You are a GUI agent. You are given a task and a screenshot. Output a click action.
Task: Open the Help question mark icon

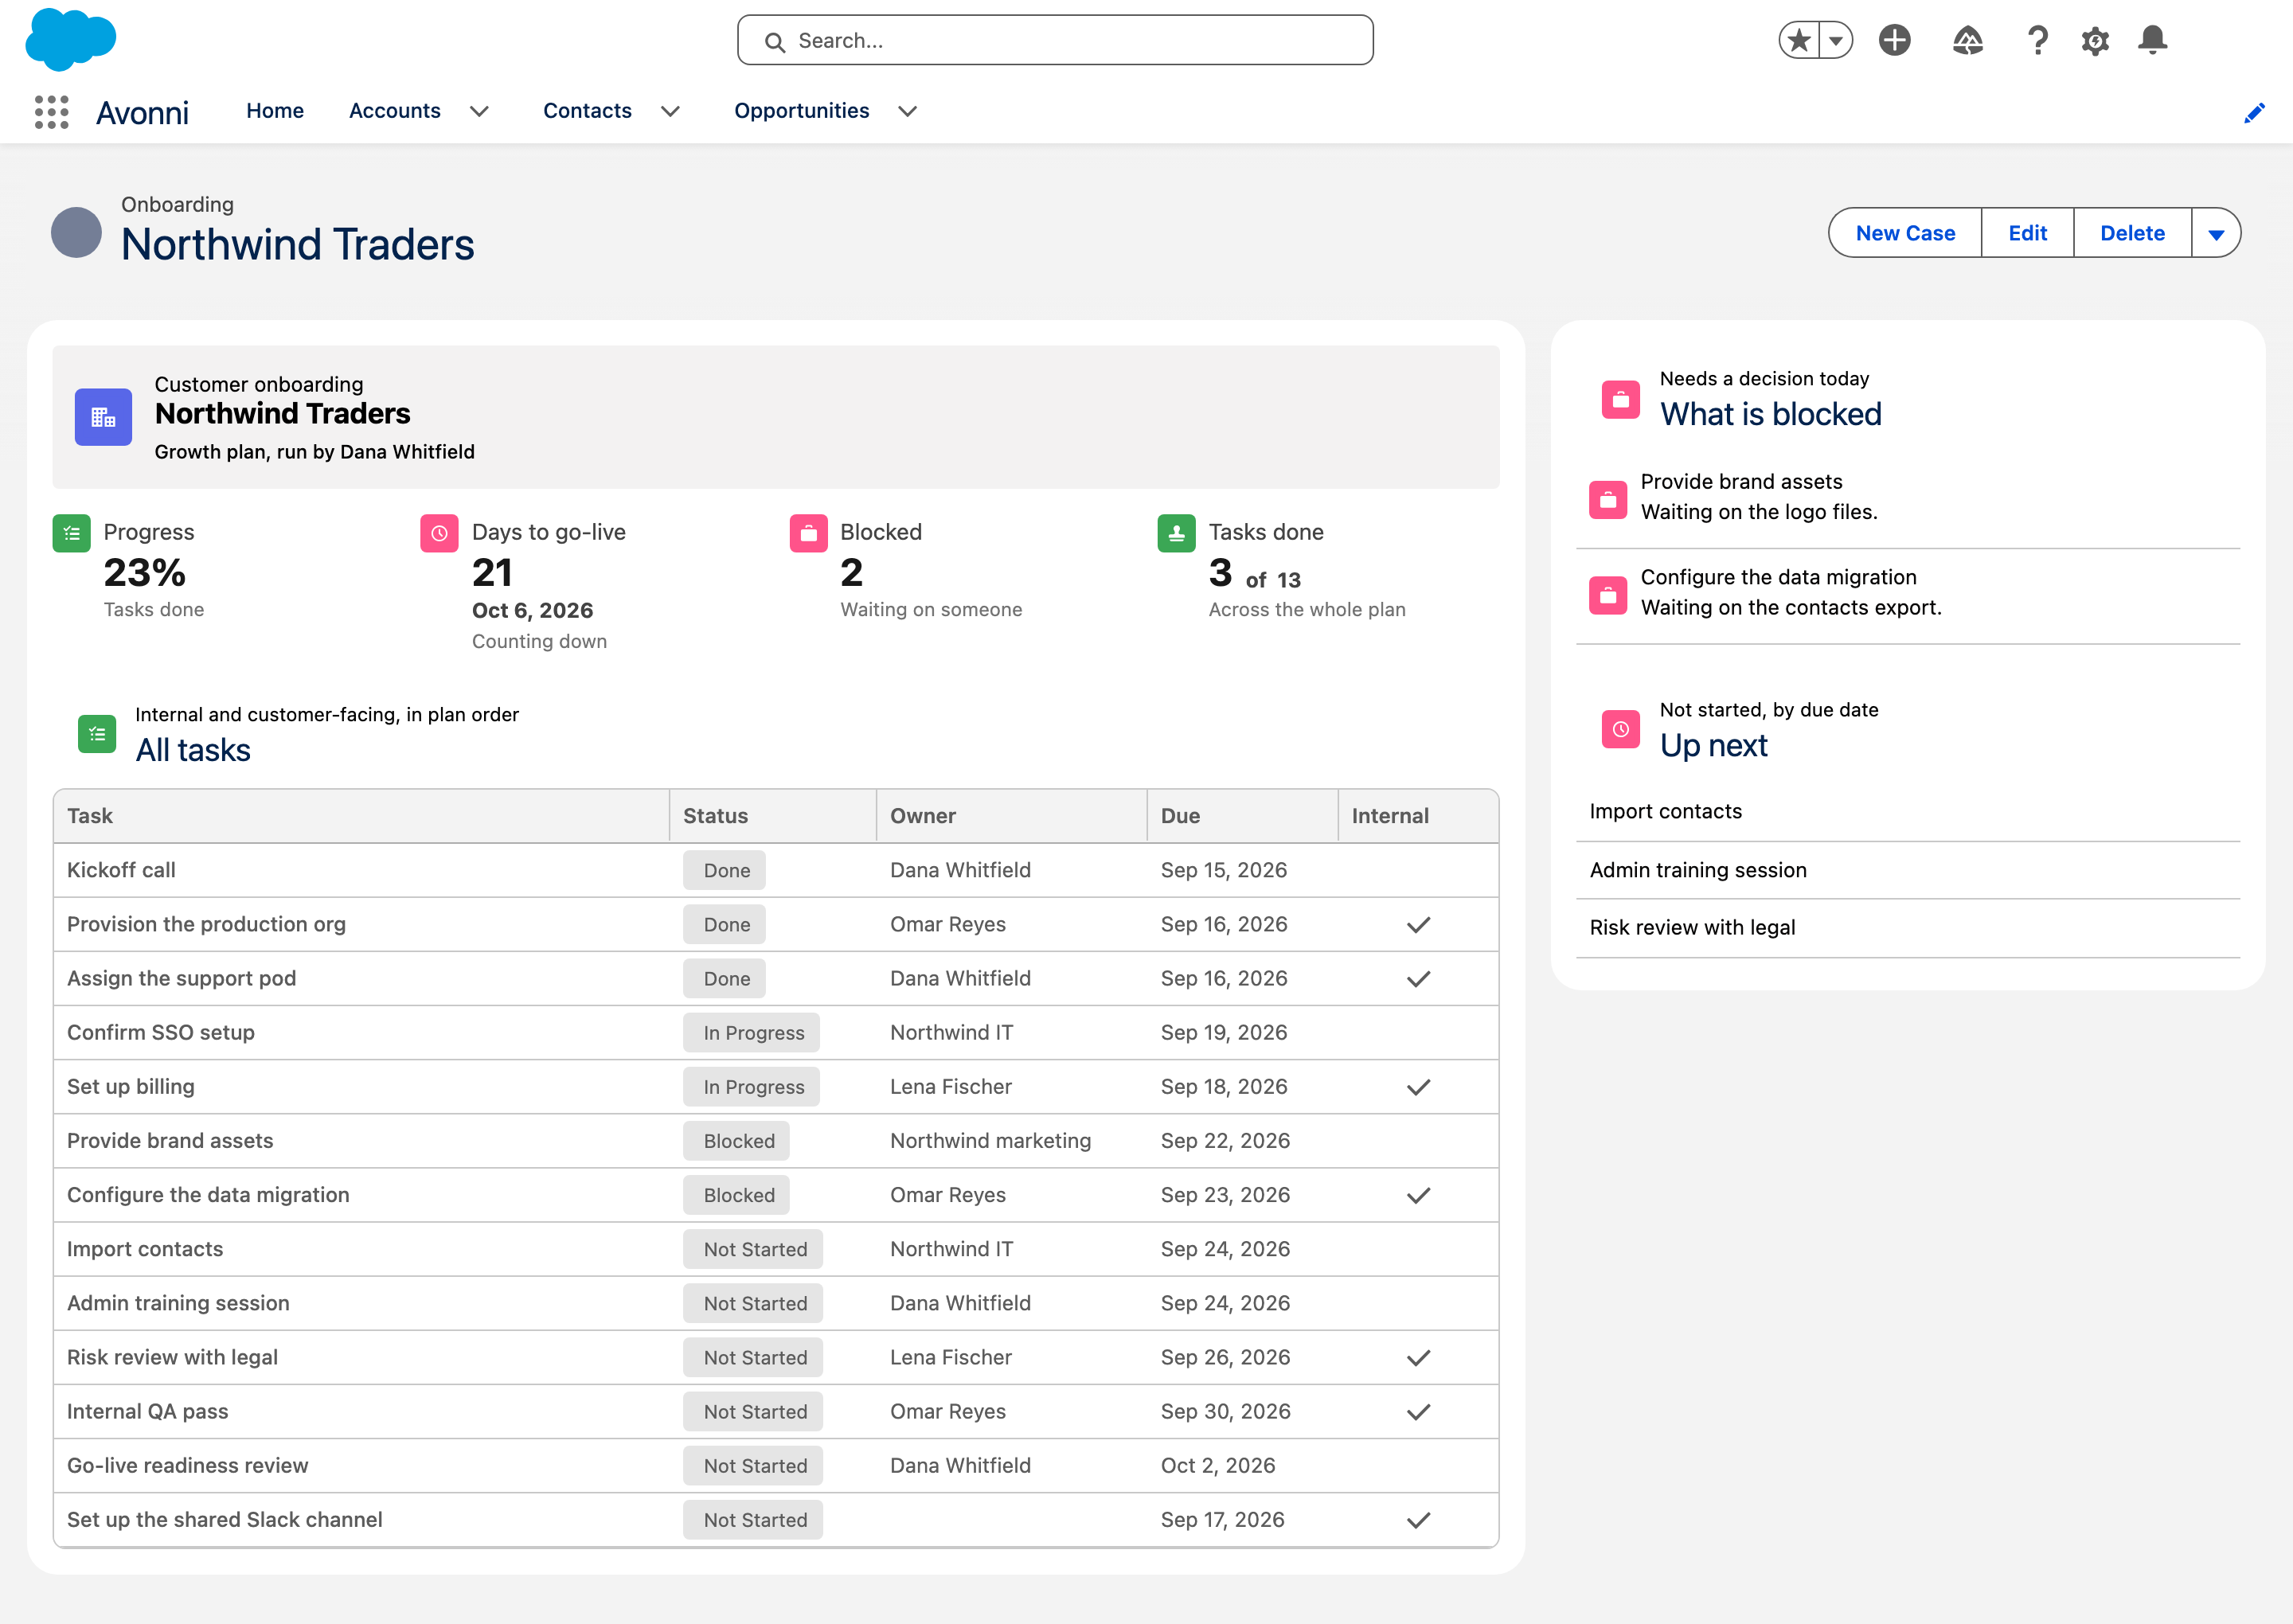click(2037, 41)
